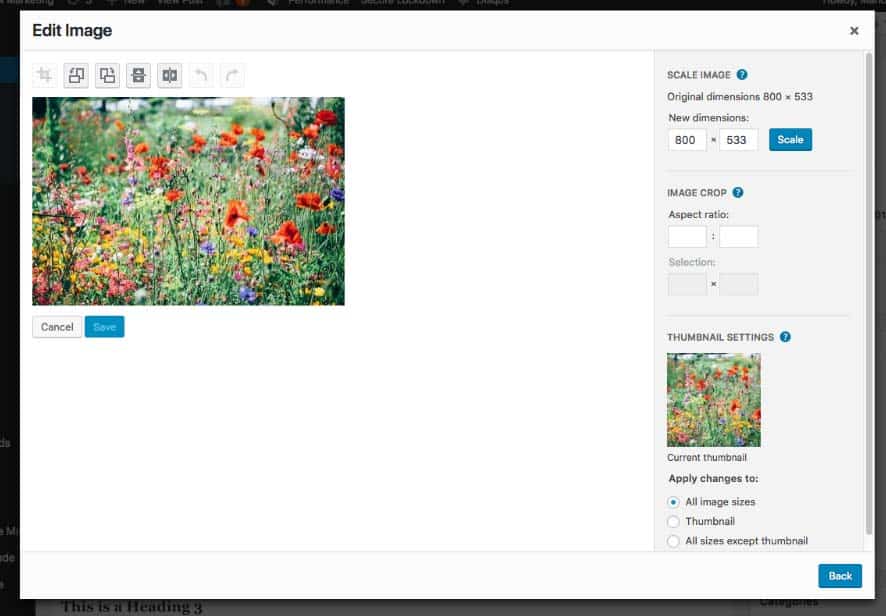This screenshot has width=886, height=616.
Task: Click the new width field showing 800
Action: [687, 140]
